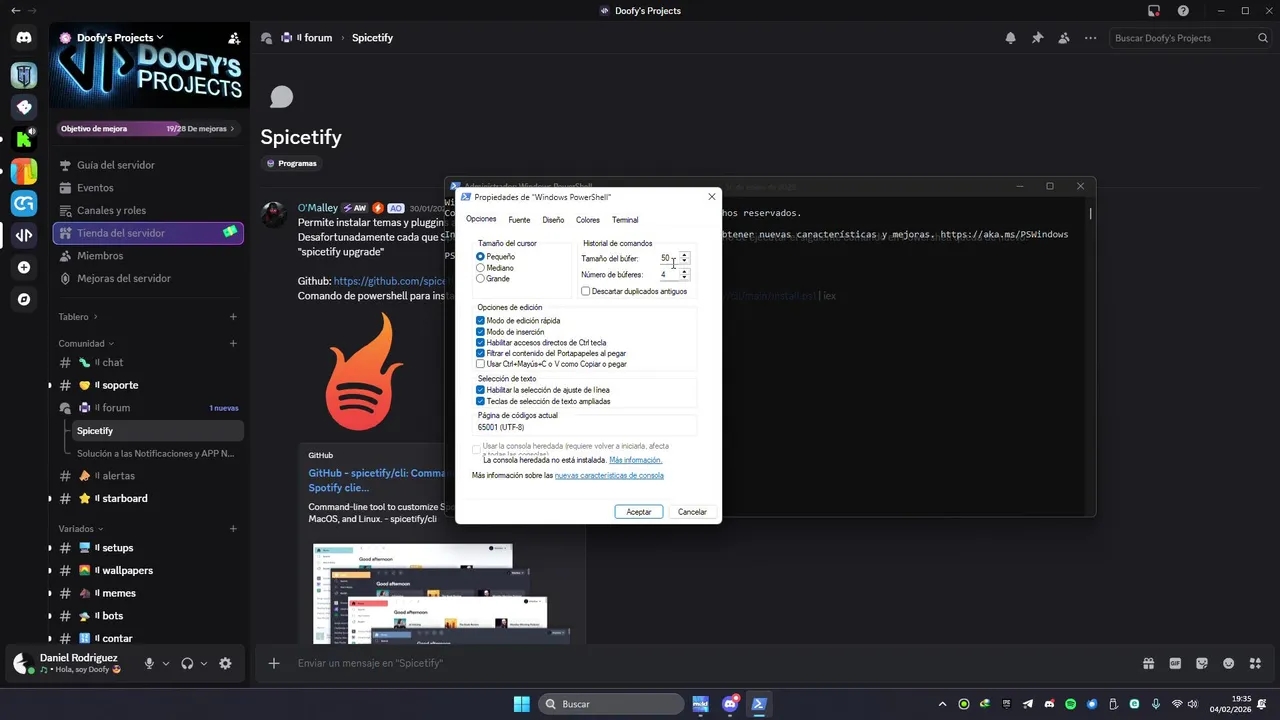Open the invite members icon beside Doofy's Projects
Screen dimensions: 1280x720
click(234, 38)
